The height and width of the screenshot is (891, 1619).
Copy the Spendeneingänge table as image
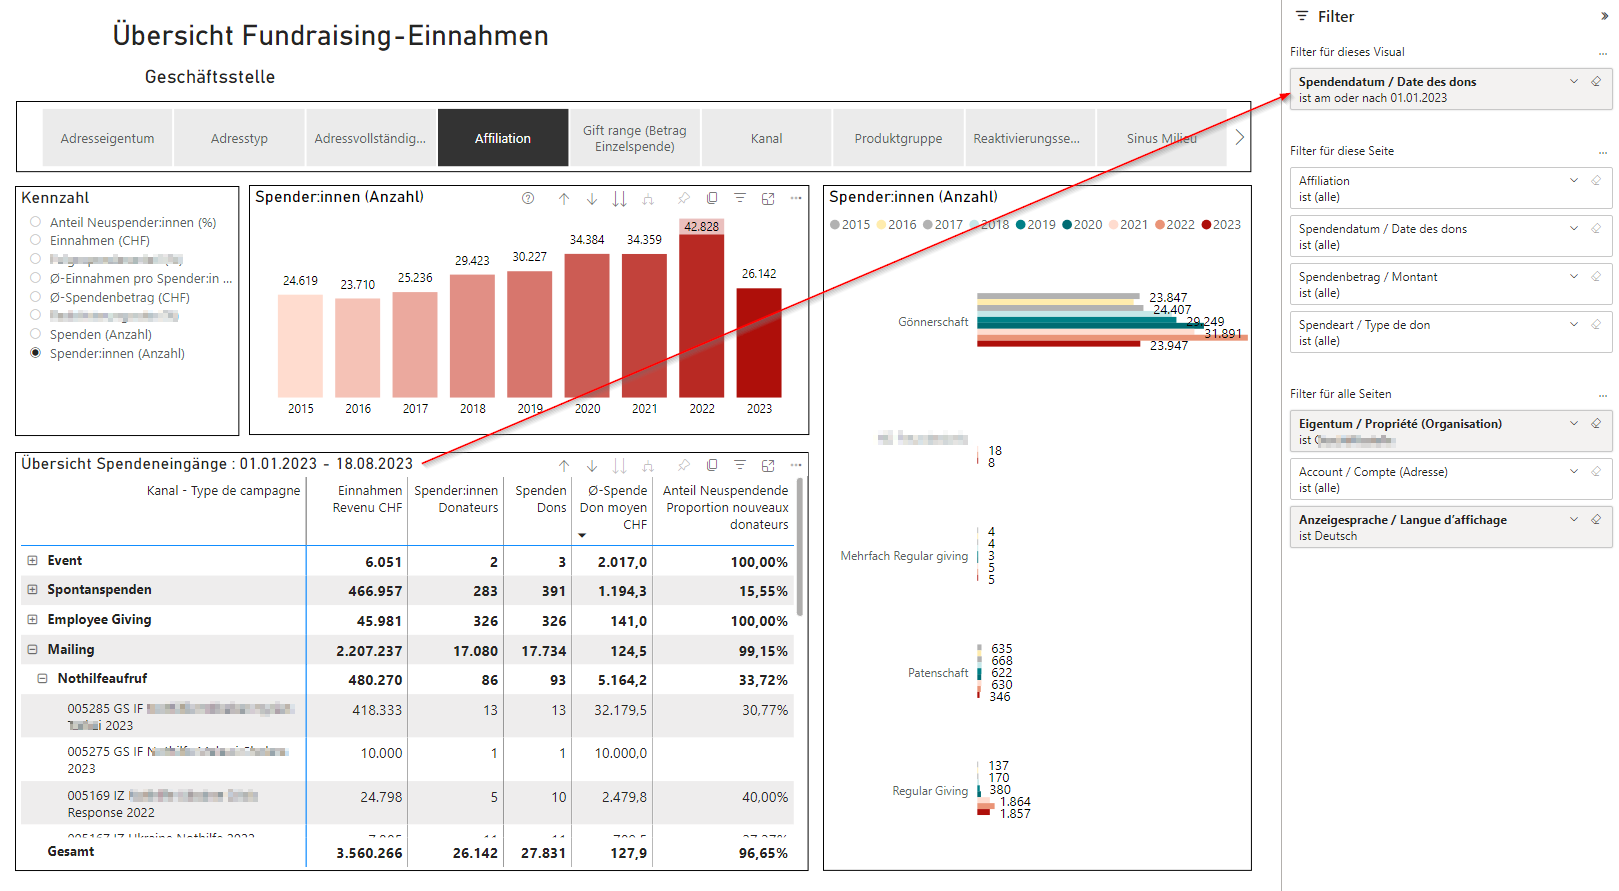click(712, 465)
